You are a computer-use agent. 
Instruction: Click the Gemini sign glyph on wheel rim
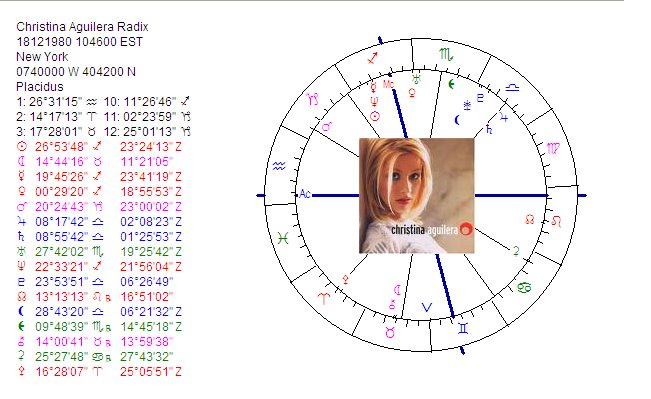tap(463, 329)
